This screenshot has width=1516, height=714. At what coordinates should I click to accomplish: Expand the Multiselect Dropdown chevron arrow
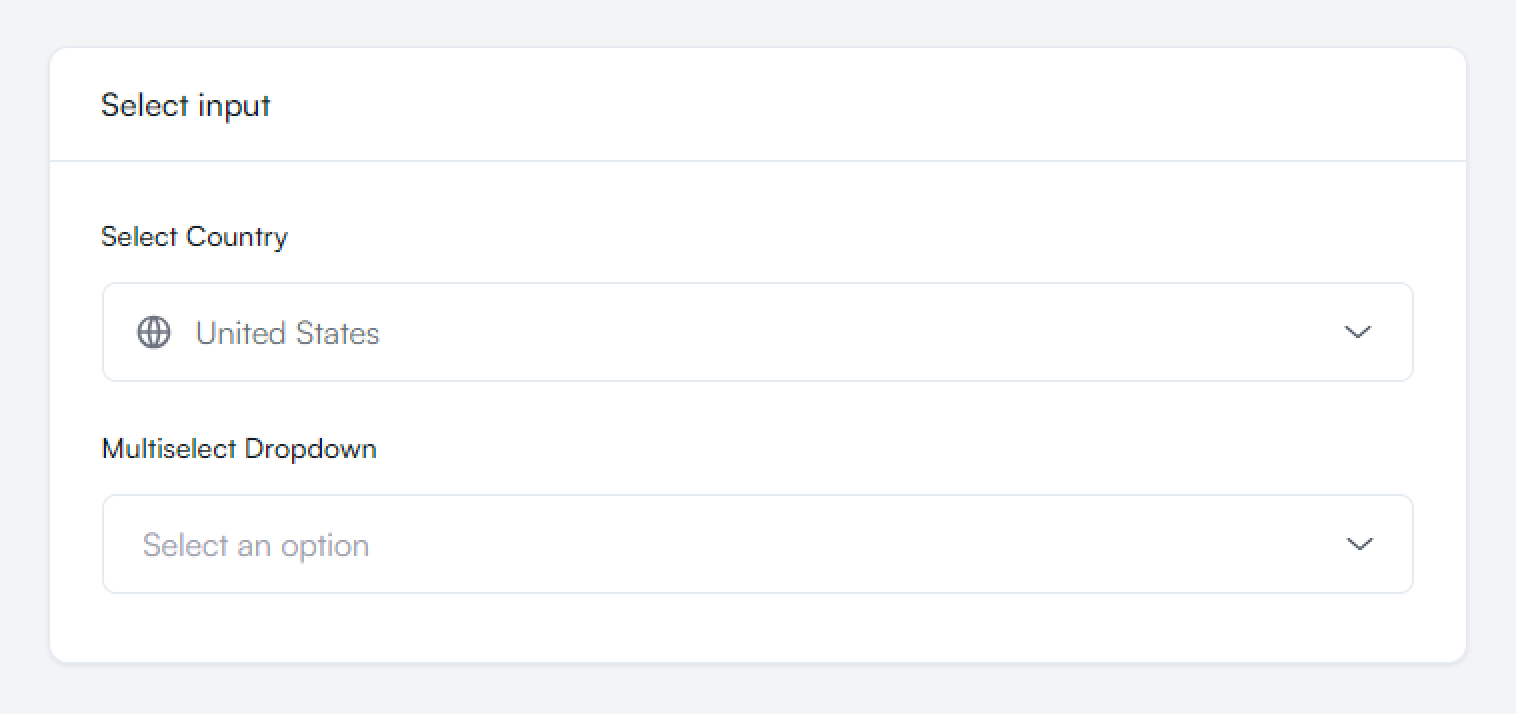1358,544
